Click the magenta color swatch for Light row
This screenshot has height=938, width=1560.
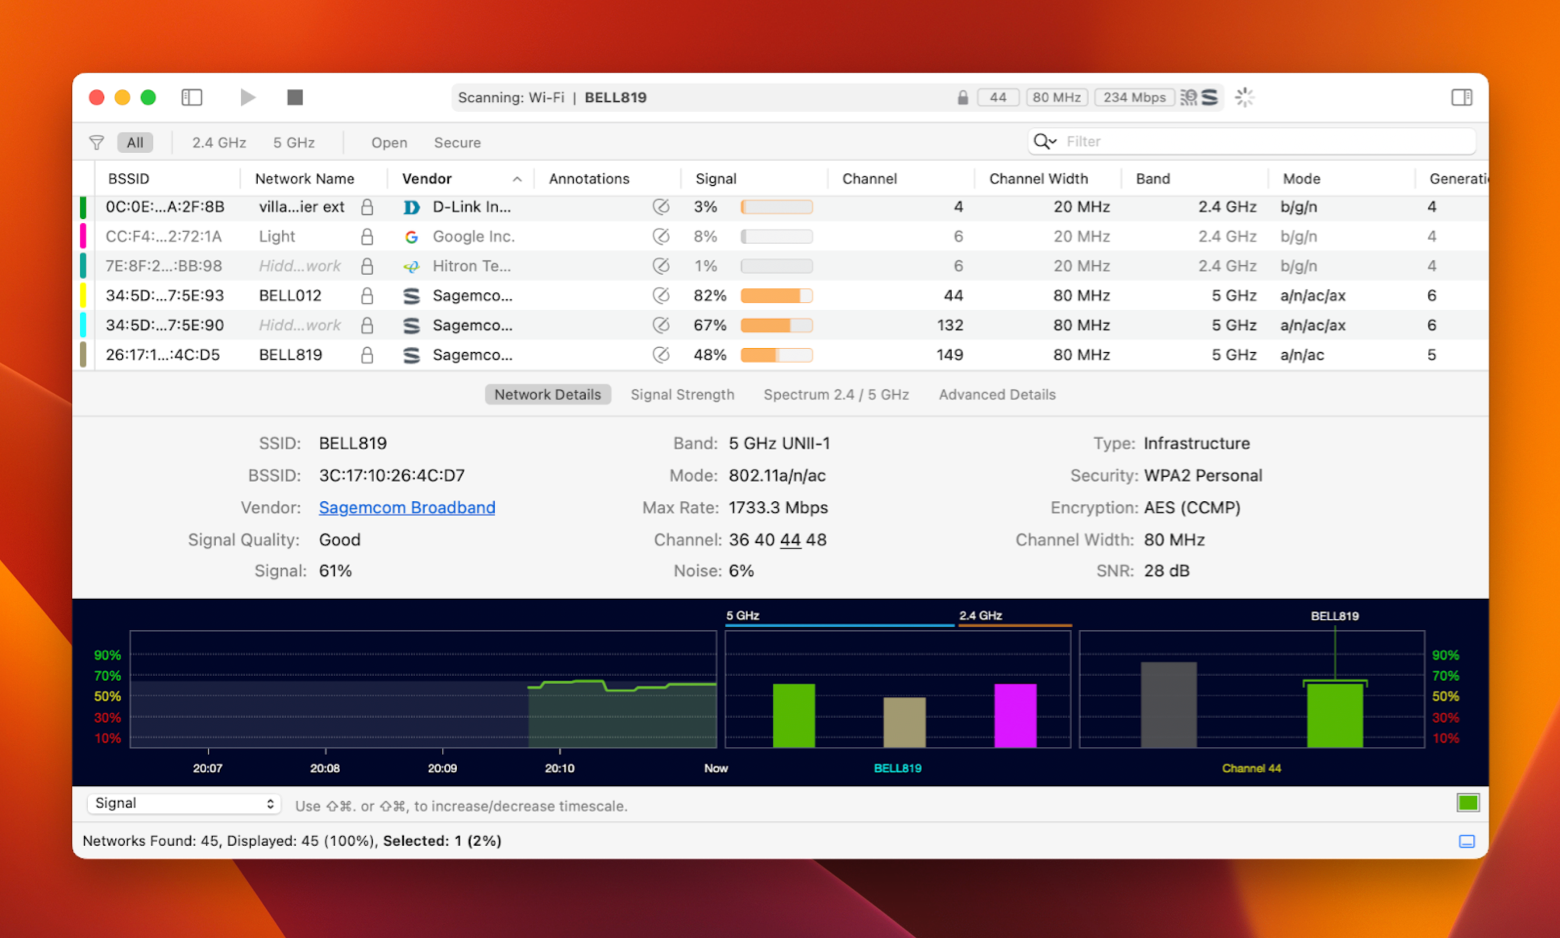click(83, 237)
